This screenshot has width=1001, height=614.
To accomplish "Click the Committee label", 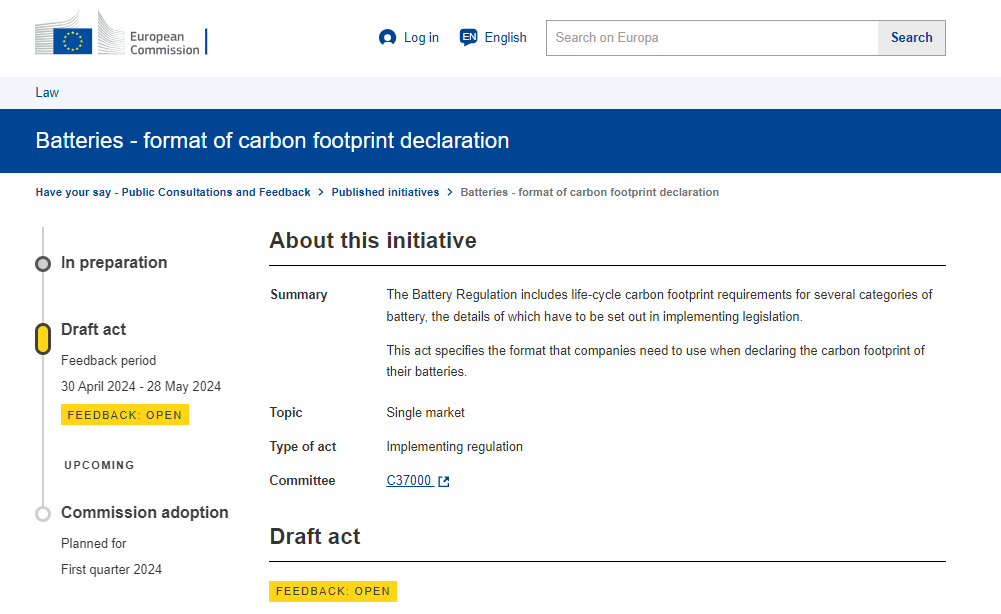I will point(302,481).
